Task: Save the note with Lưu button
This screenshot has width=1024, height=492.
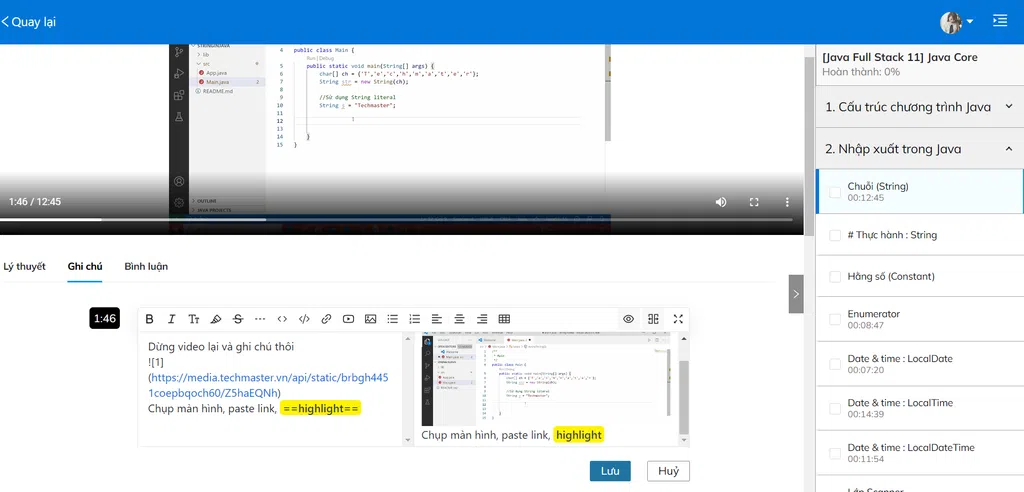Action: 610,471
